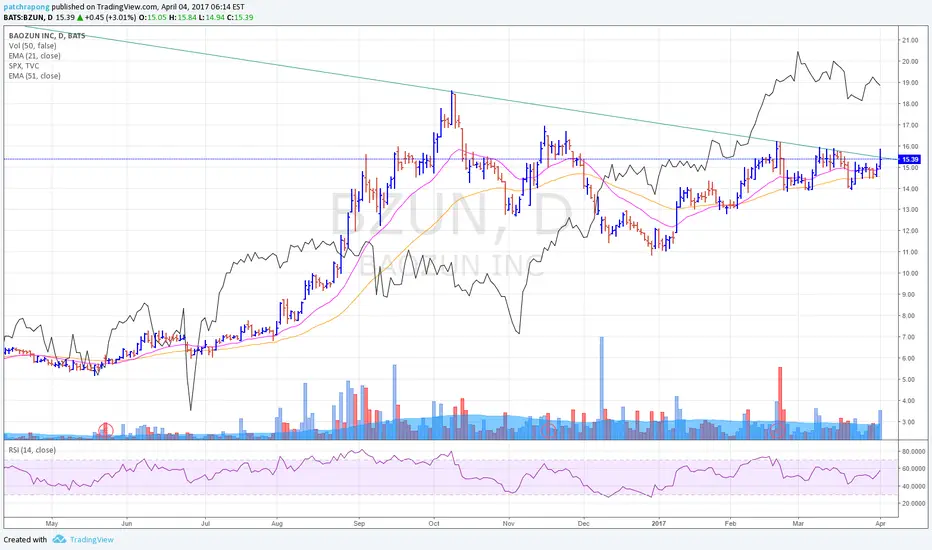Select the RSI (14, close) pane label
This screenshot has height=550, width=932.
click(x=32, y=450)
